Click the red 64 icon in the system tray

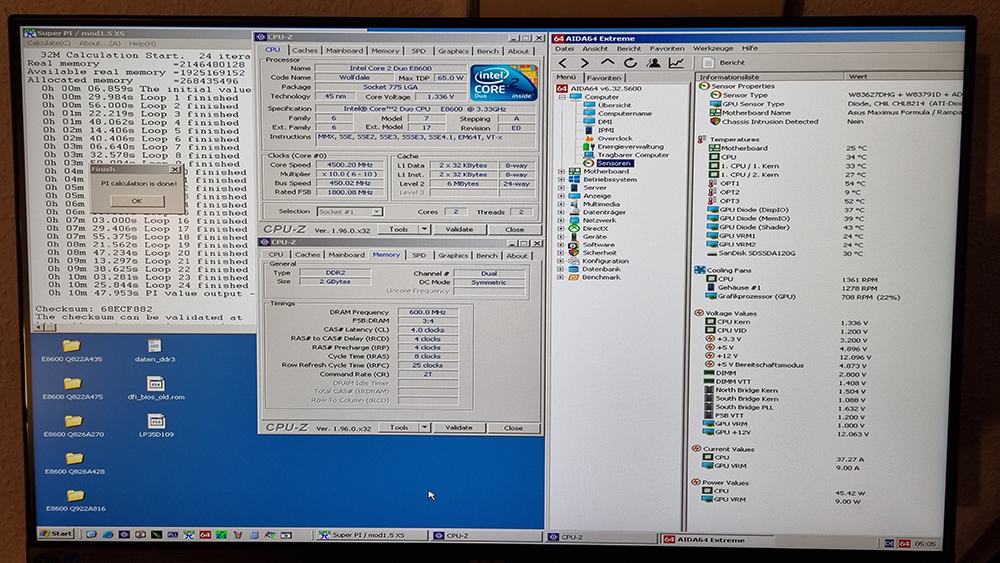click(x=904, y=543)
